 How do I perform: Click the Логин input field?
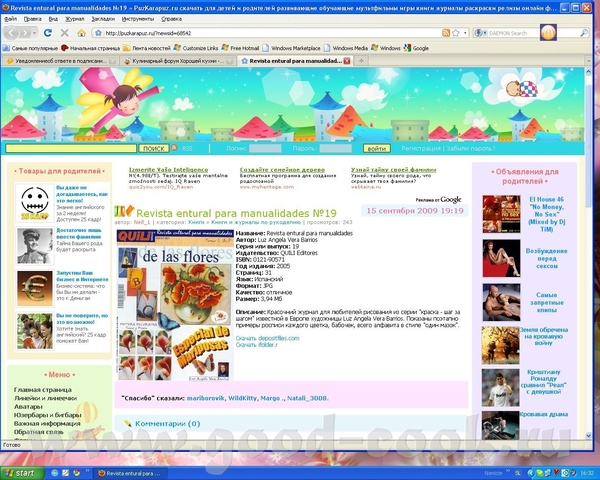[265, 149]
